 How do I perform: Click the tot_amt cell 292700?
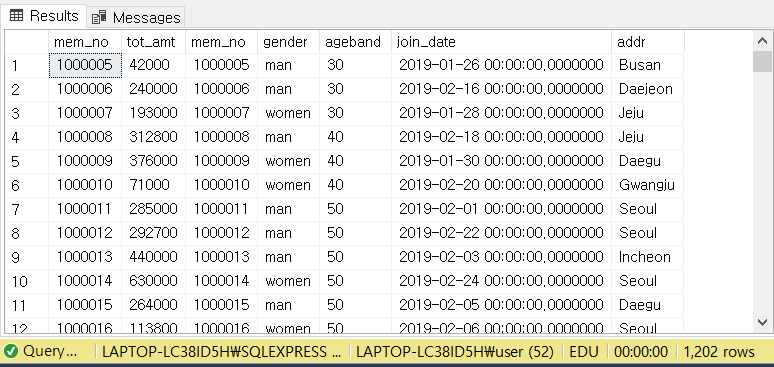pos(154,233)
